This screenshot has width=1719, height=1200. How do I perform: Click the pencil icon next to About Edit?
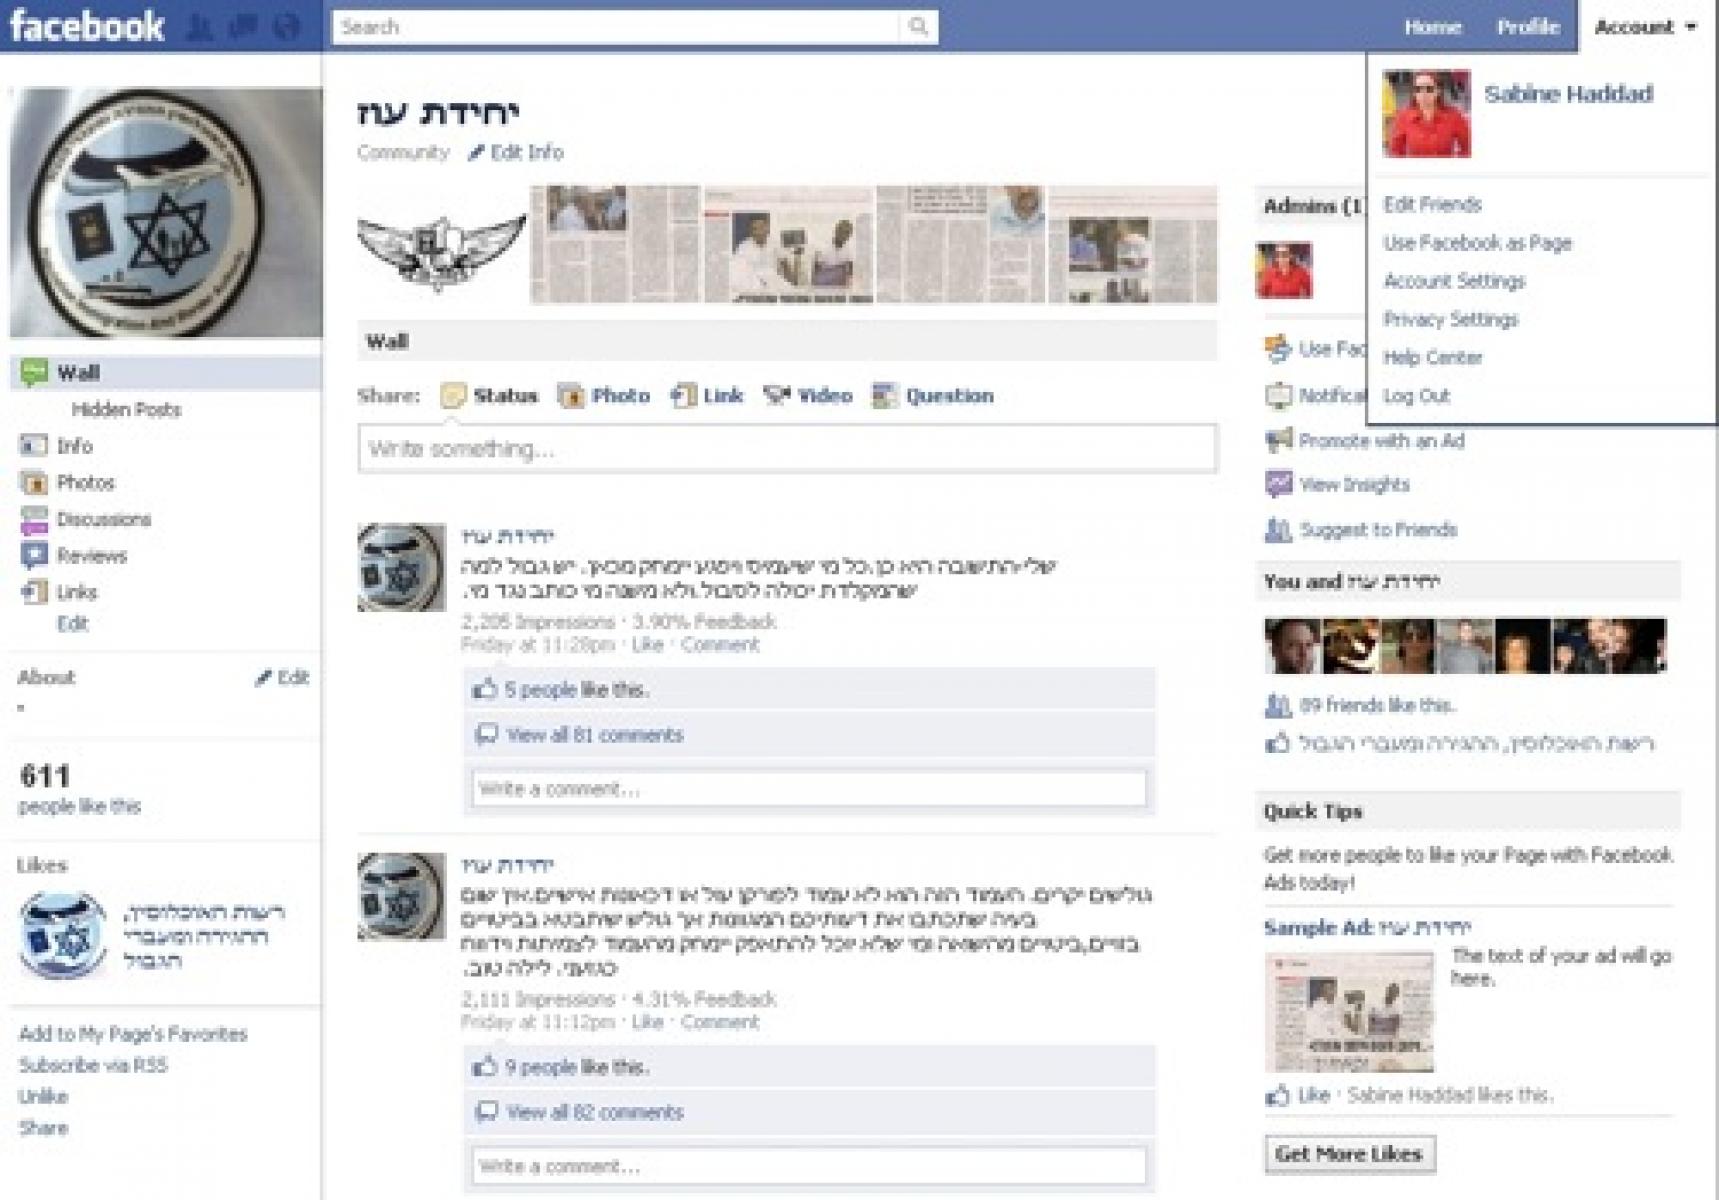(263, 678)
